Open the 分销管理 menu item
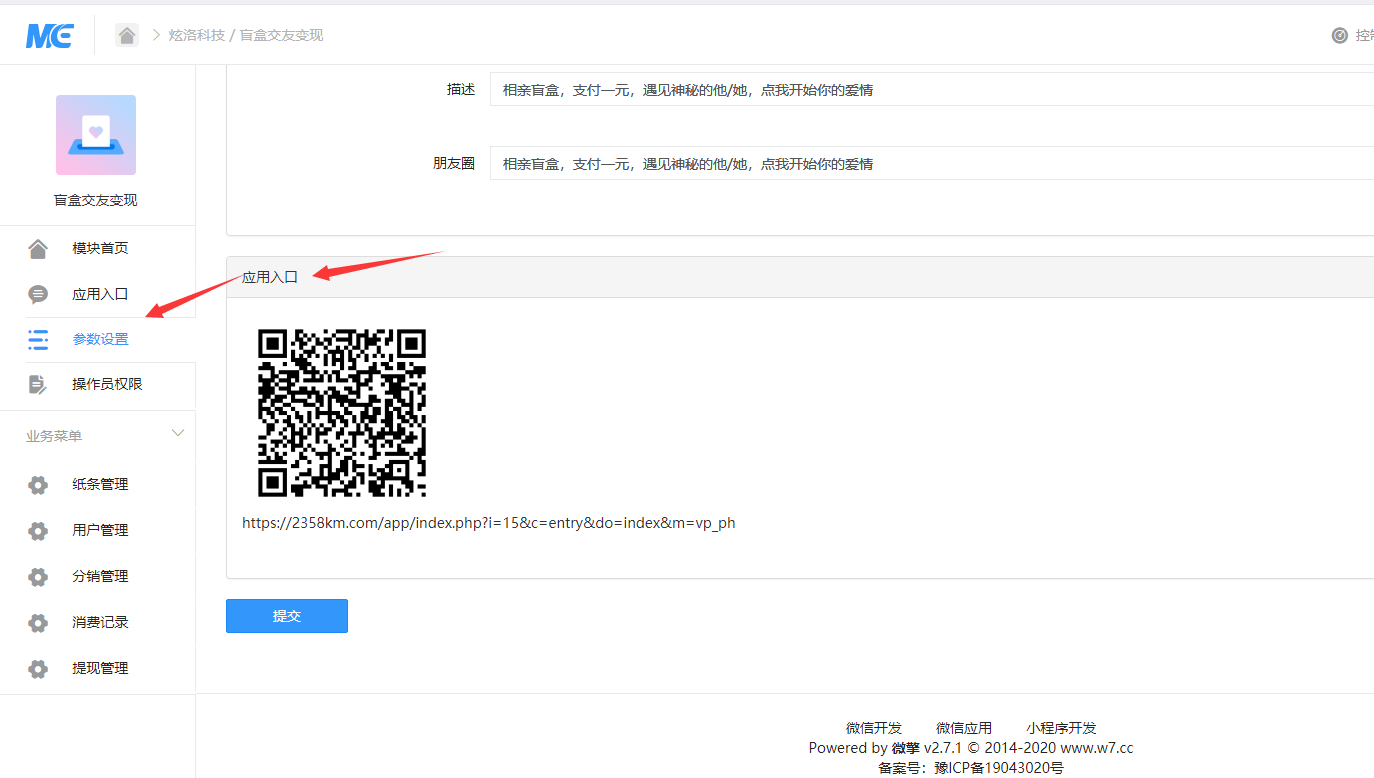Image resolution: width=1374 pixels, height=778 pixels. [98, 577]
